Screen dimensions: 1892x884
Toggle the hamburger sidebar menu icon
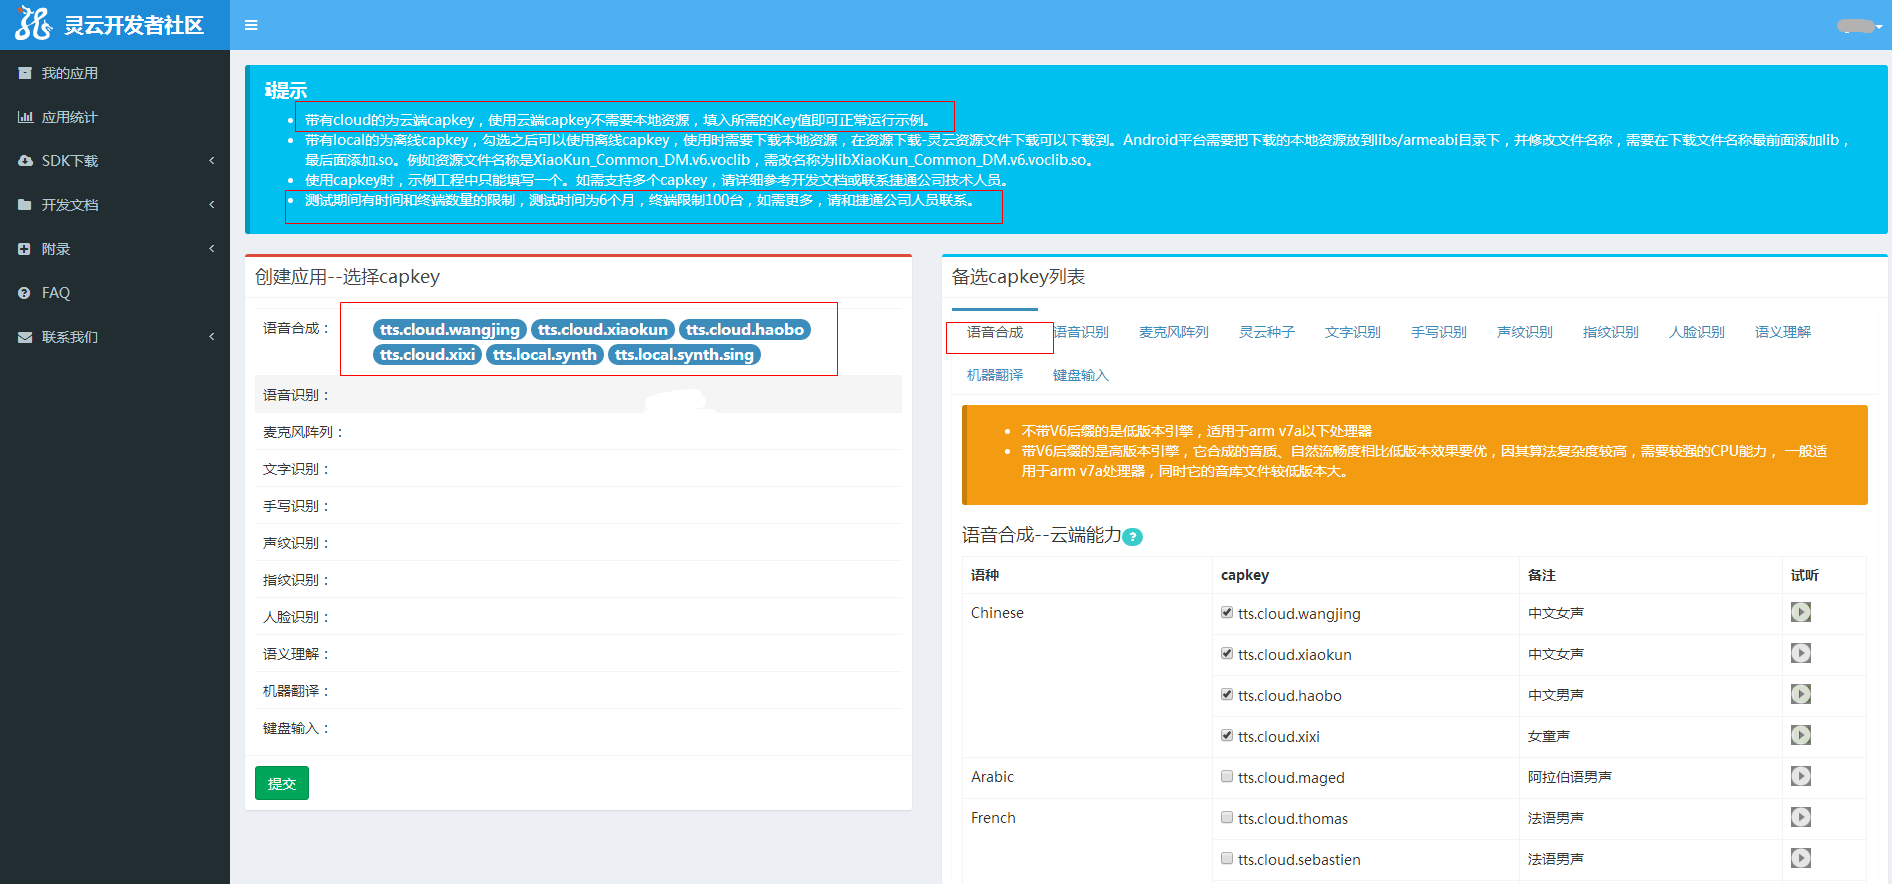coord(251,25)
